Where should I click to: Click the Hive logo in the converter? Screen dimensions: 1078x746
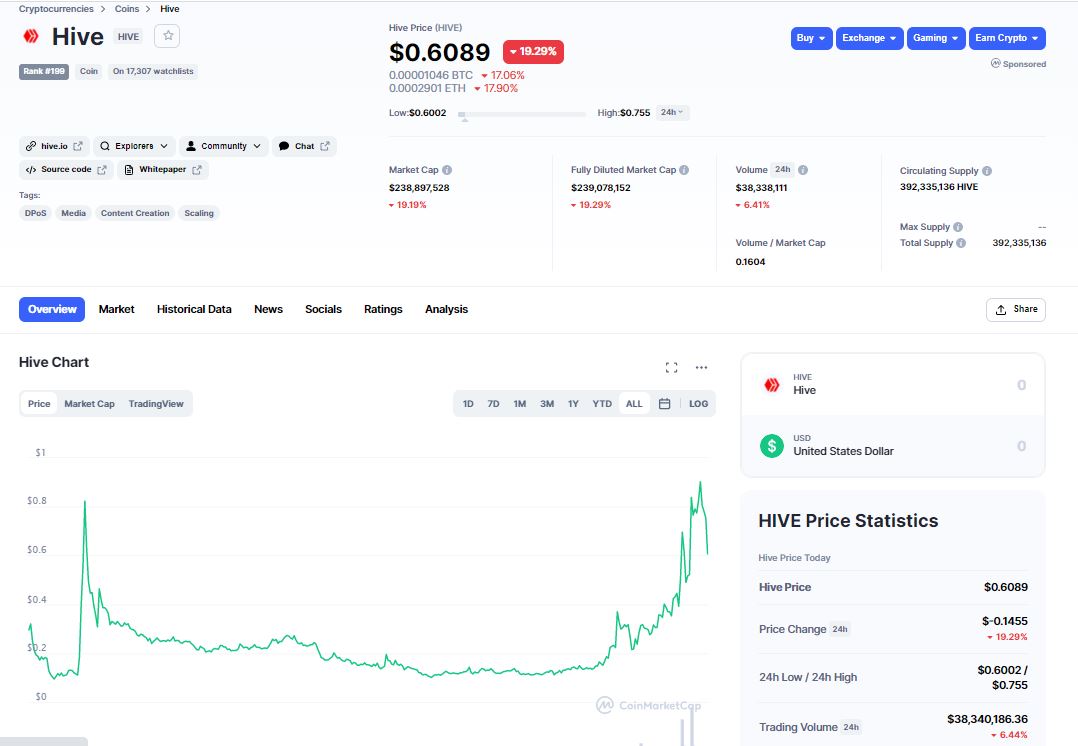[x=772, y=385]
